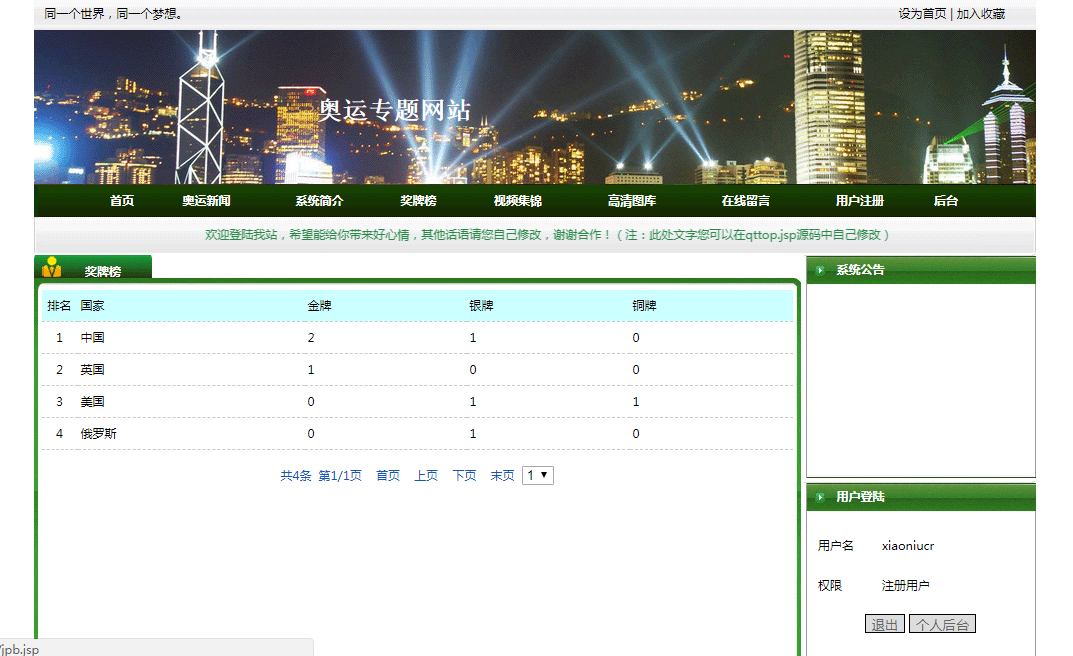Open 视频集锦 menu item

click(517, 200)
